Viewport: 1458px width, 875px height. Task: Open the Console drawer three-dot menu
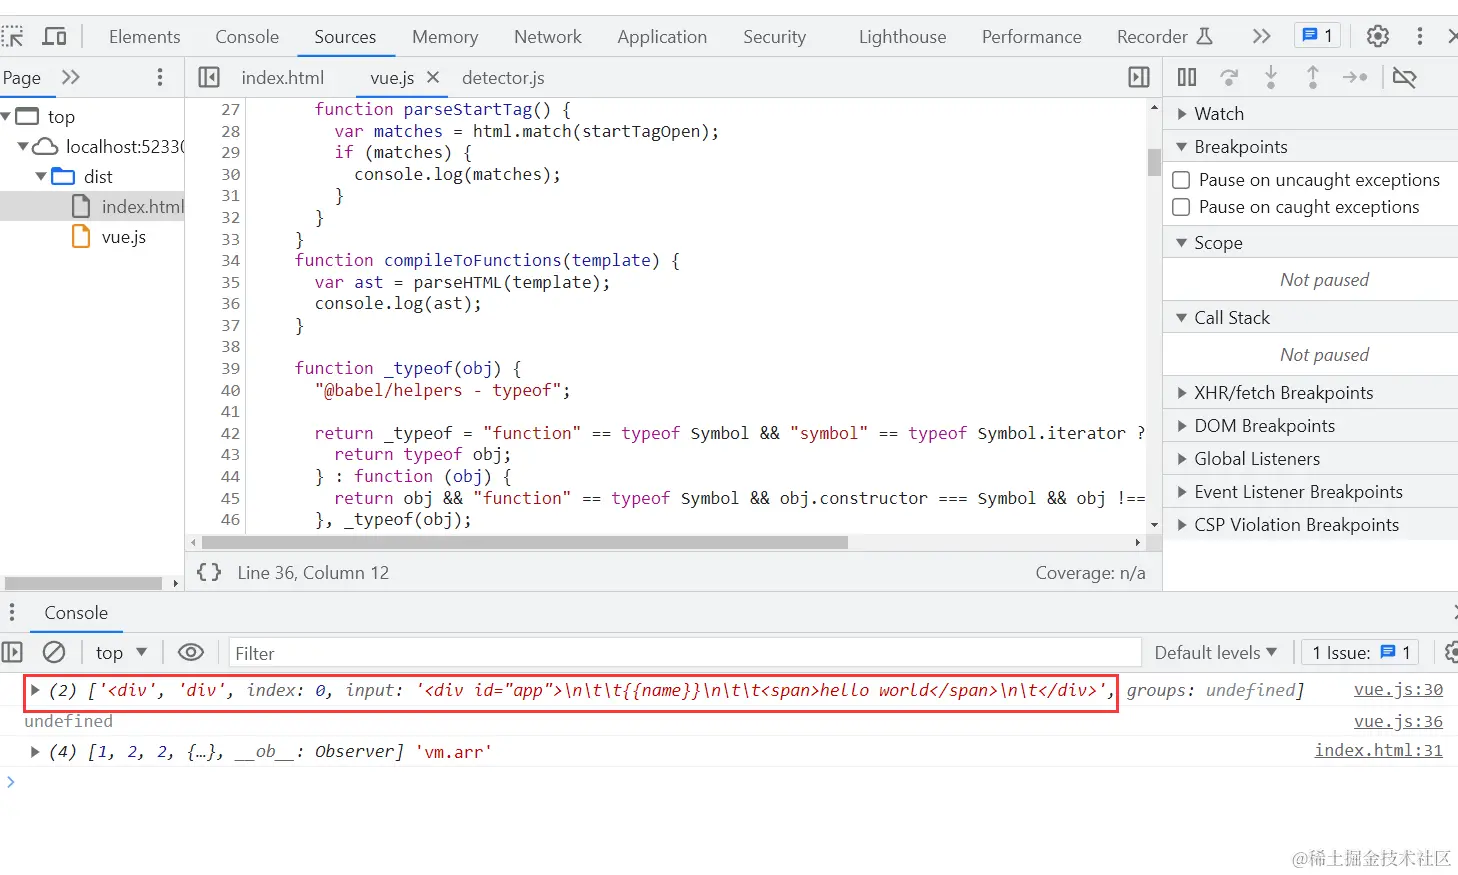coord(12,612)
